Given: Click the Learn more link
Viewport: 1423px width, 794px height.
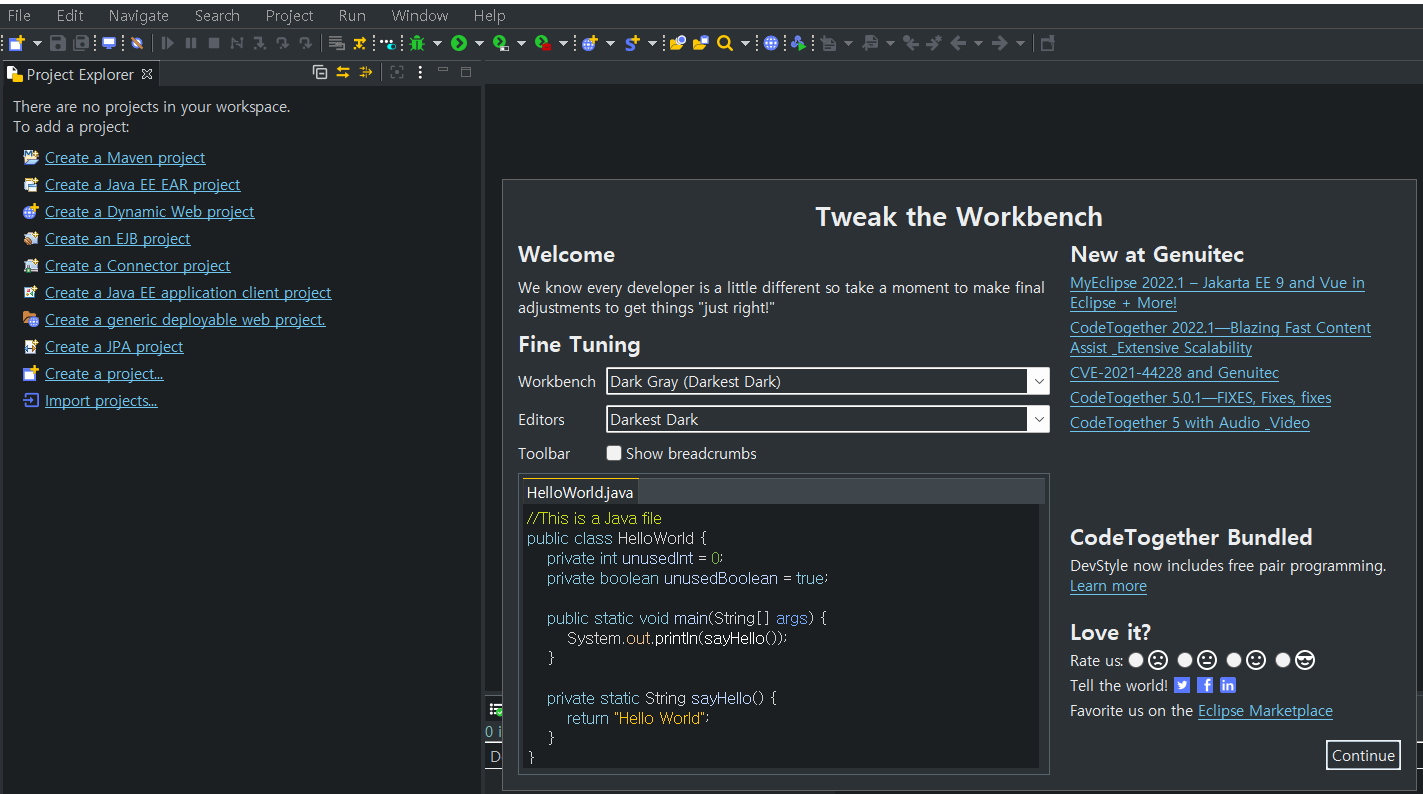Looking at the screenshot, I should coord(1108,585).
